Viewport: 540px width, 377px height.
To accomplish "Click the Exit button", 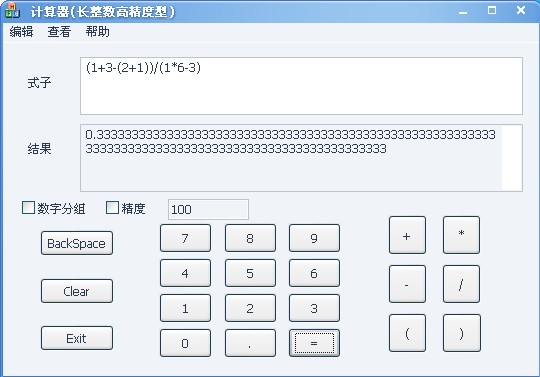I will pos(77,338).
